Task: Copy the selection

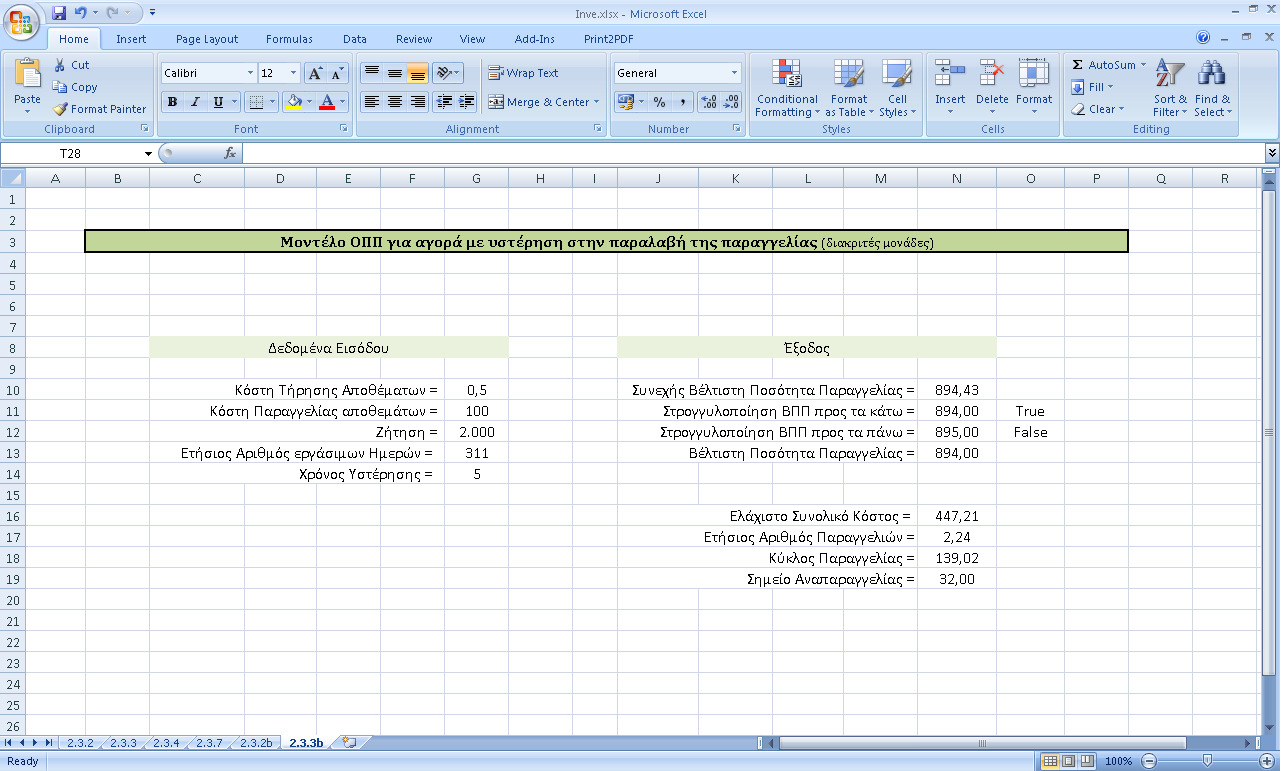Action: point(75,87)
